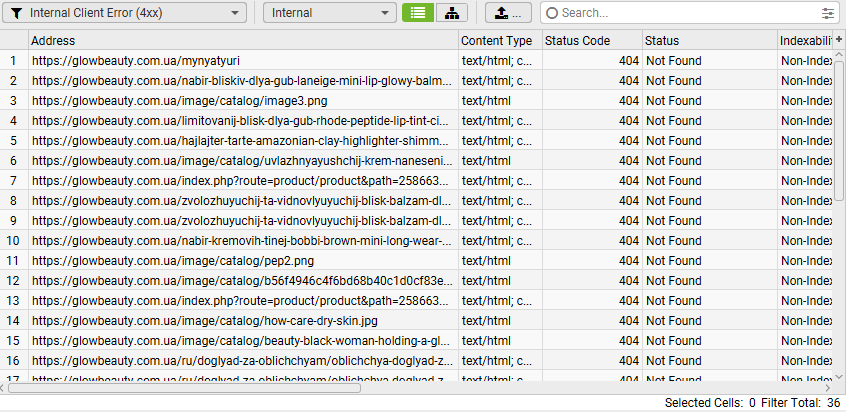The image size is (846, 412).
Task: Open the Internal Client Error (4xx) filter dropdown
Action: [125, 13]
